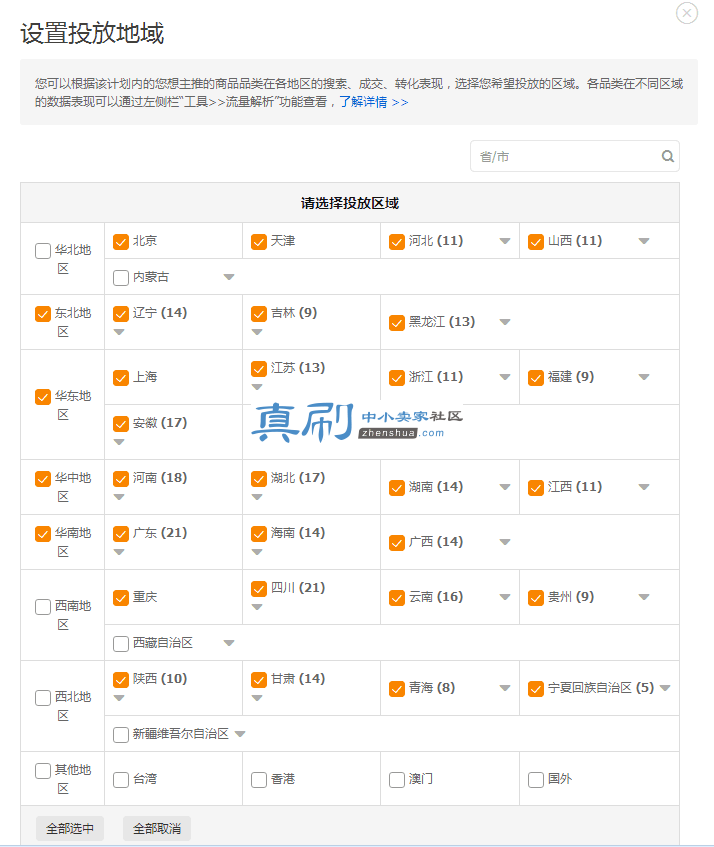
Task: Uncheck the 四川 (21) checkbox
Action: point(259,589)
